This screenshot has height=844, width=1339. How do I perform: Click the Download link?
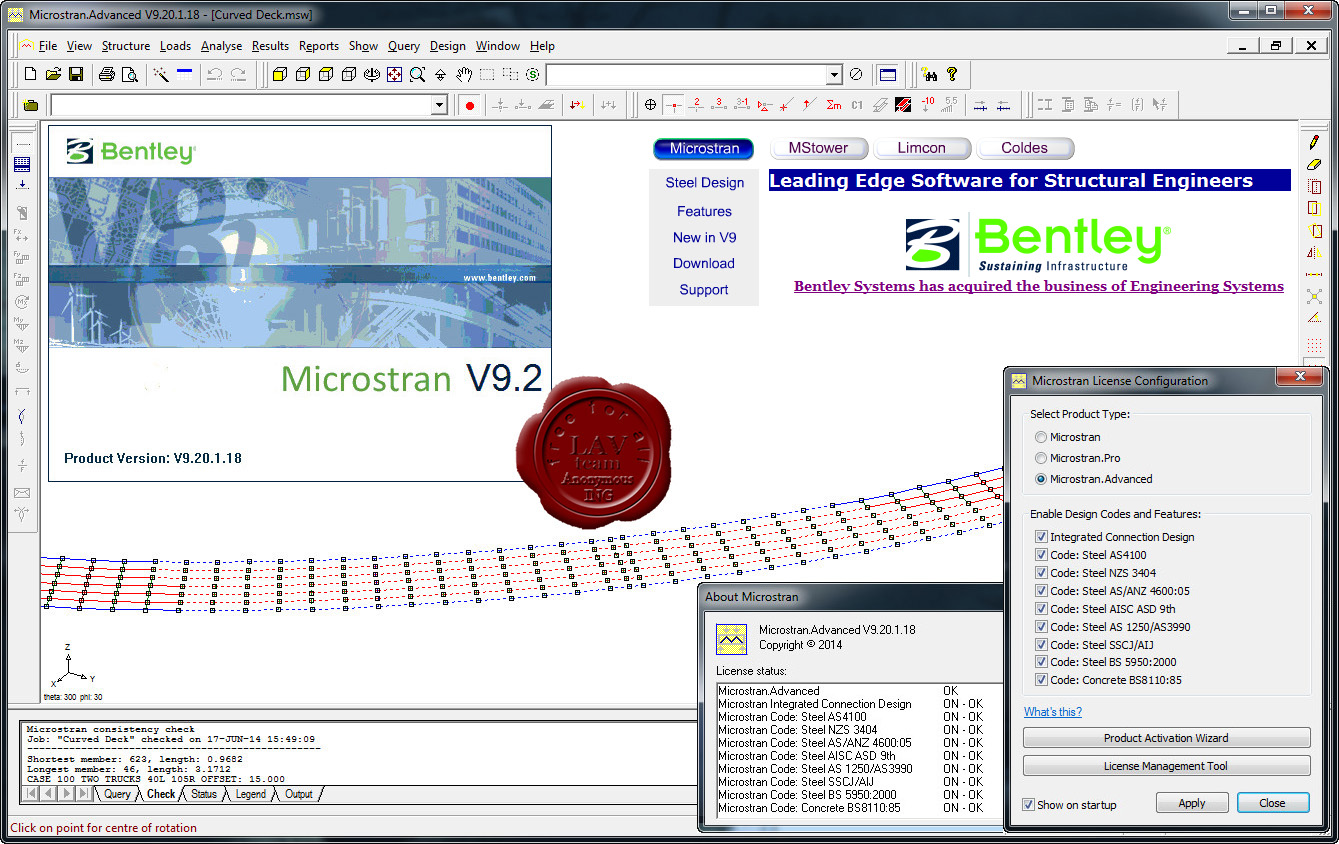pyautogui.click(x=704, y=263)
